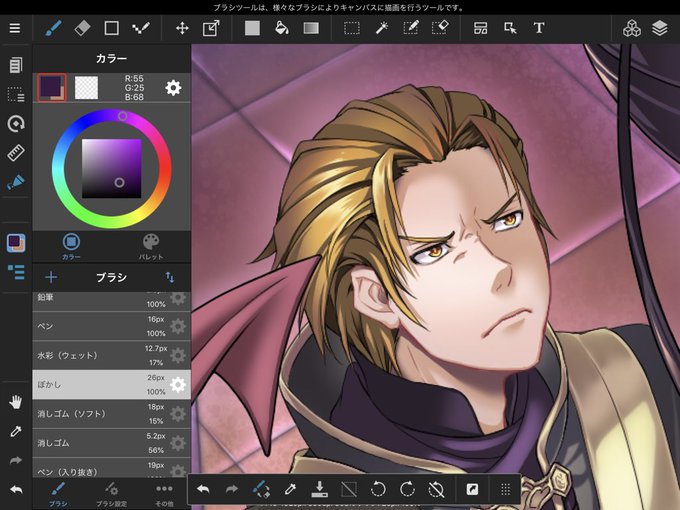Select the ペン brush
Screen dimensions: 680x510
coord(111,326)
